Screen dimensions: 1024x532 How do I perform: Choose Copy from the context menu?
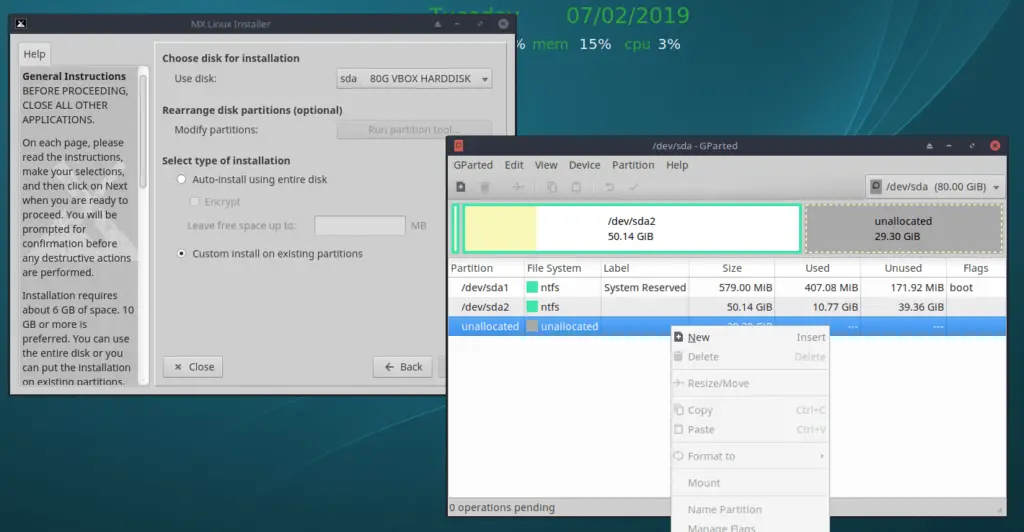click(x=749, y=410)
